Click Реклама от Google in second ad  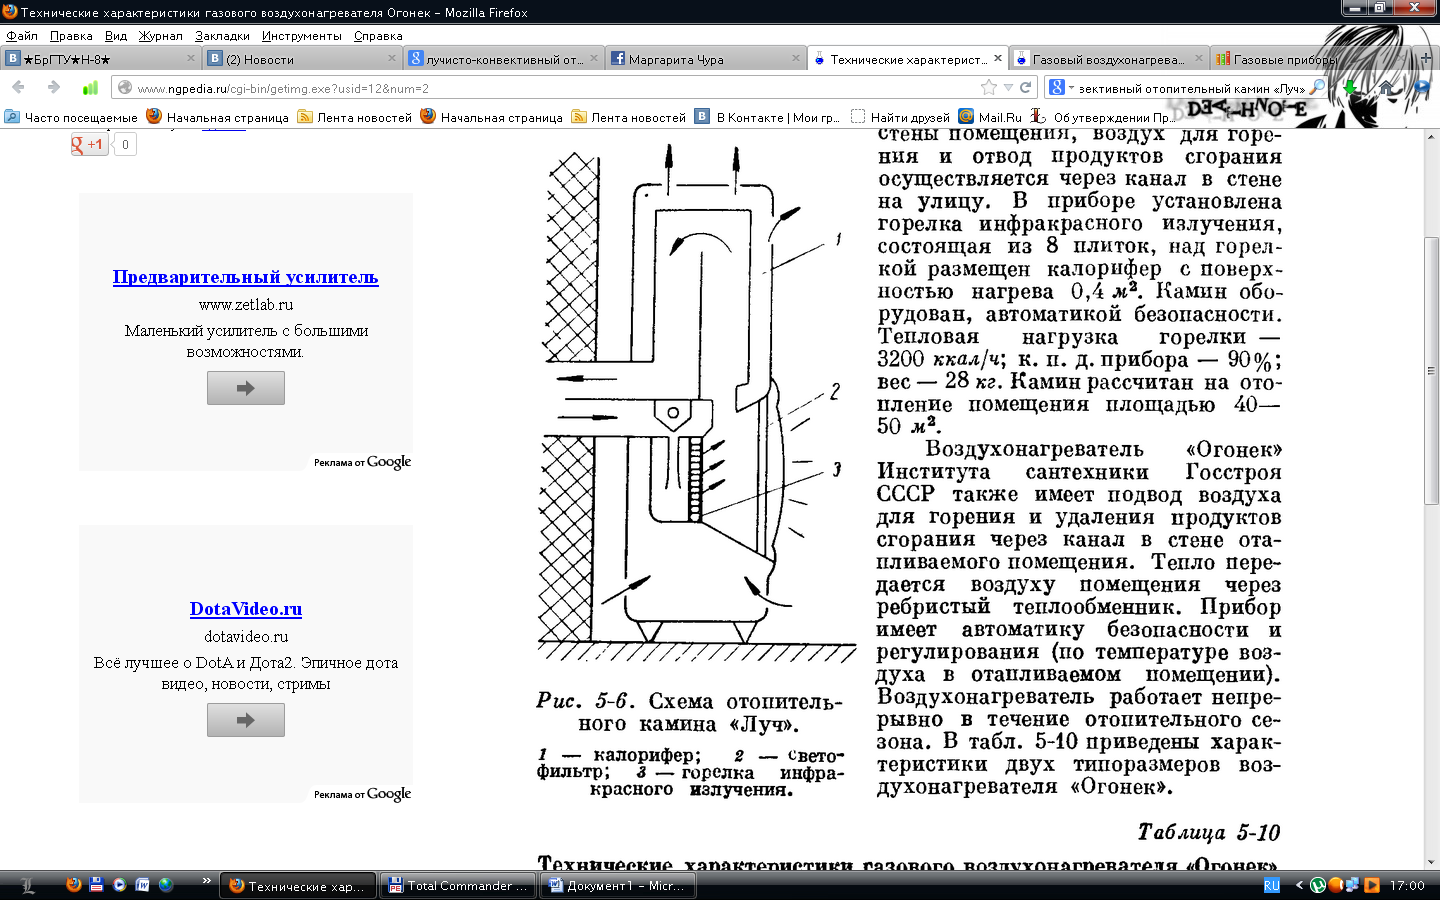362,794
